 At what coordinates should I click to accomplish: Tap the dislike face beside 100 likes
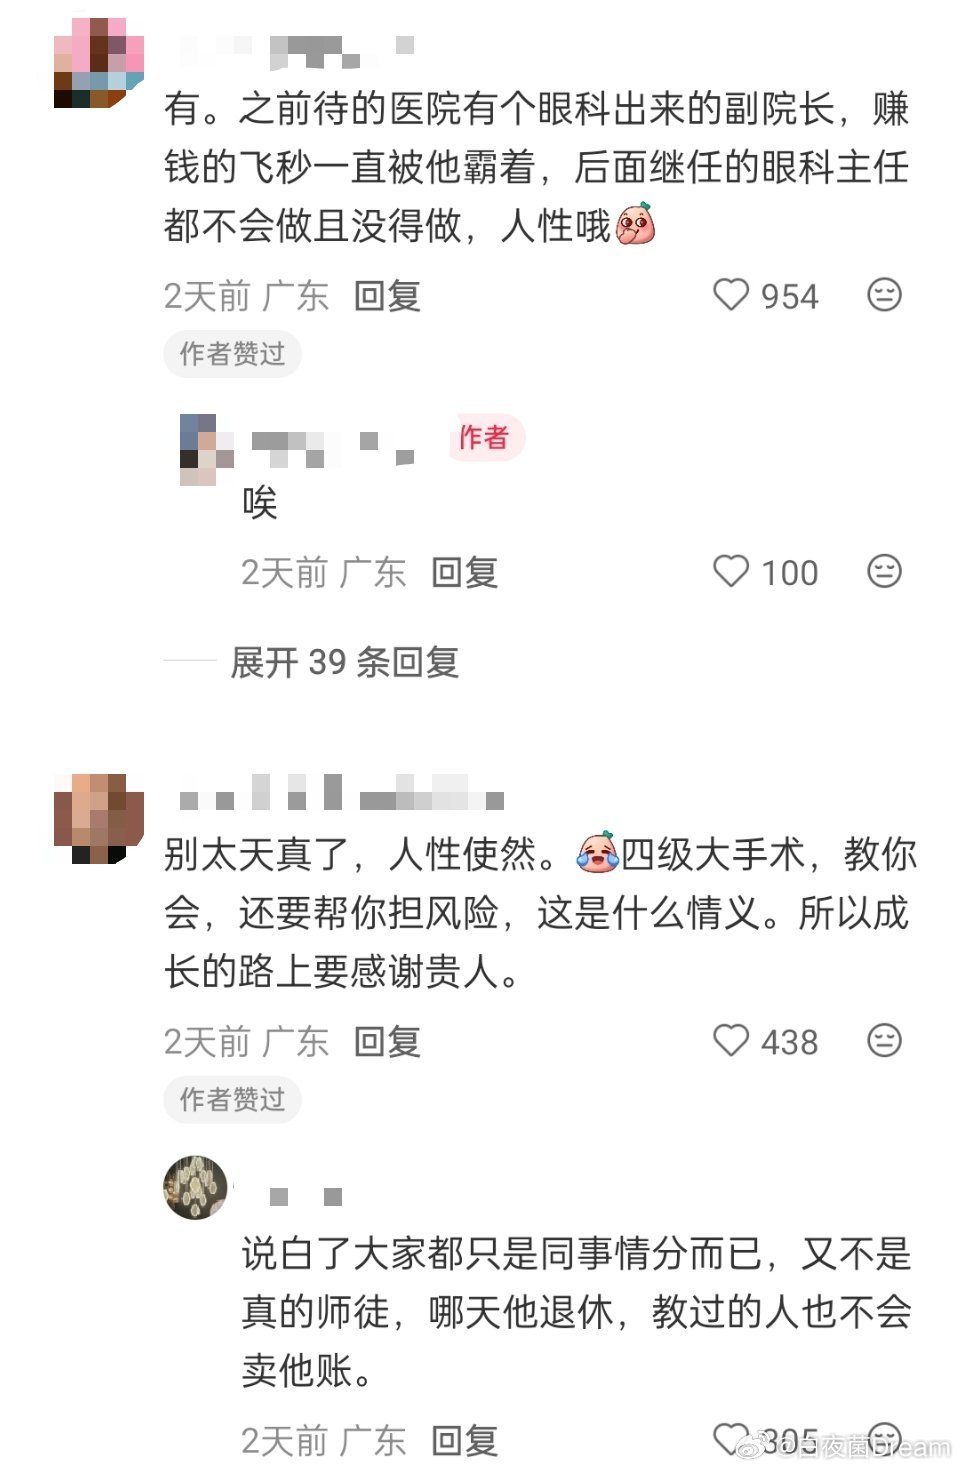coord(884,571)
